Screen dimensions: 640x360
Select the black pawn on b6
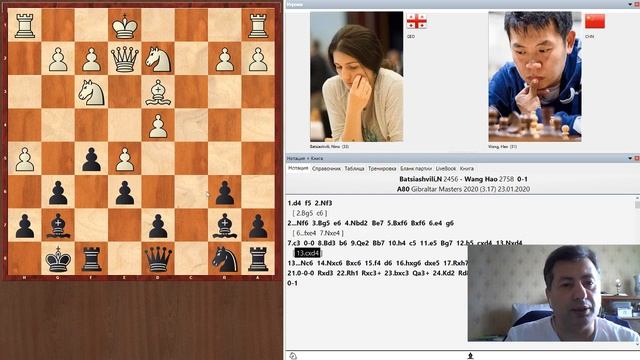point(224,193)
